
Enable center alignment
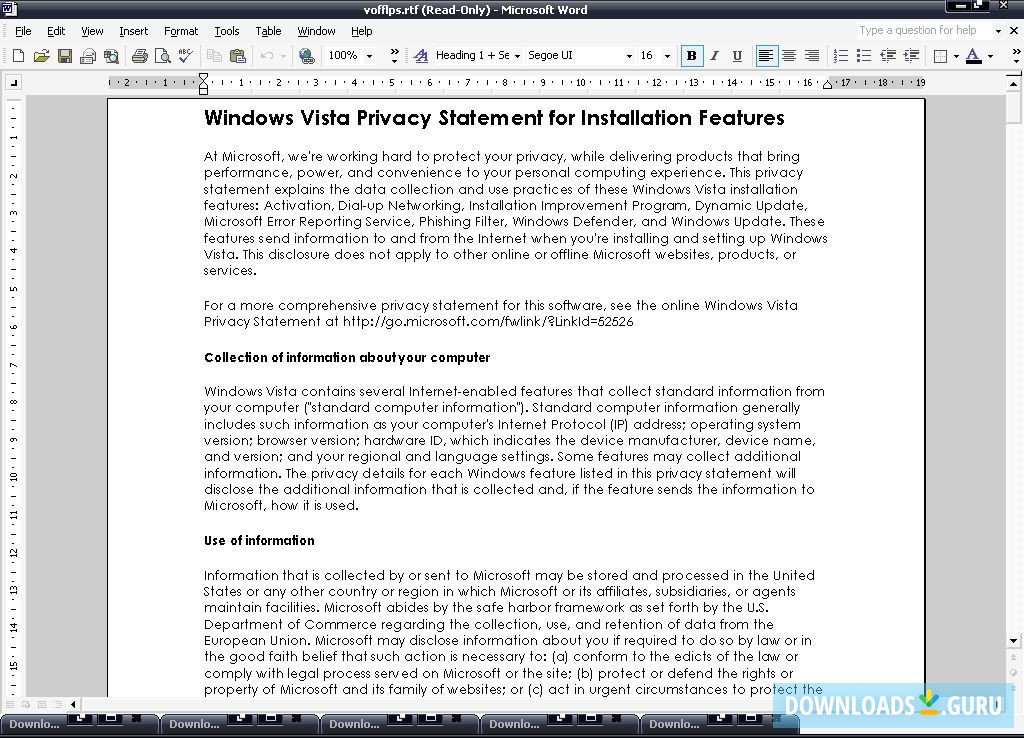pos(790,55)
